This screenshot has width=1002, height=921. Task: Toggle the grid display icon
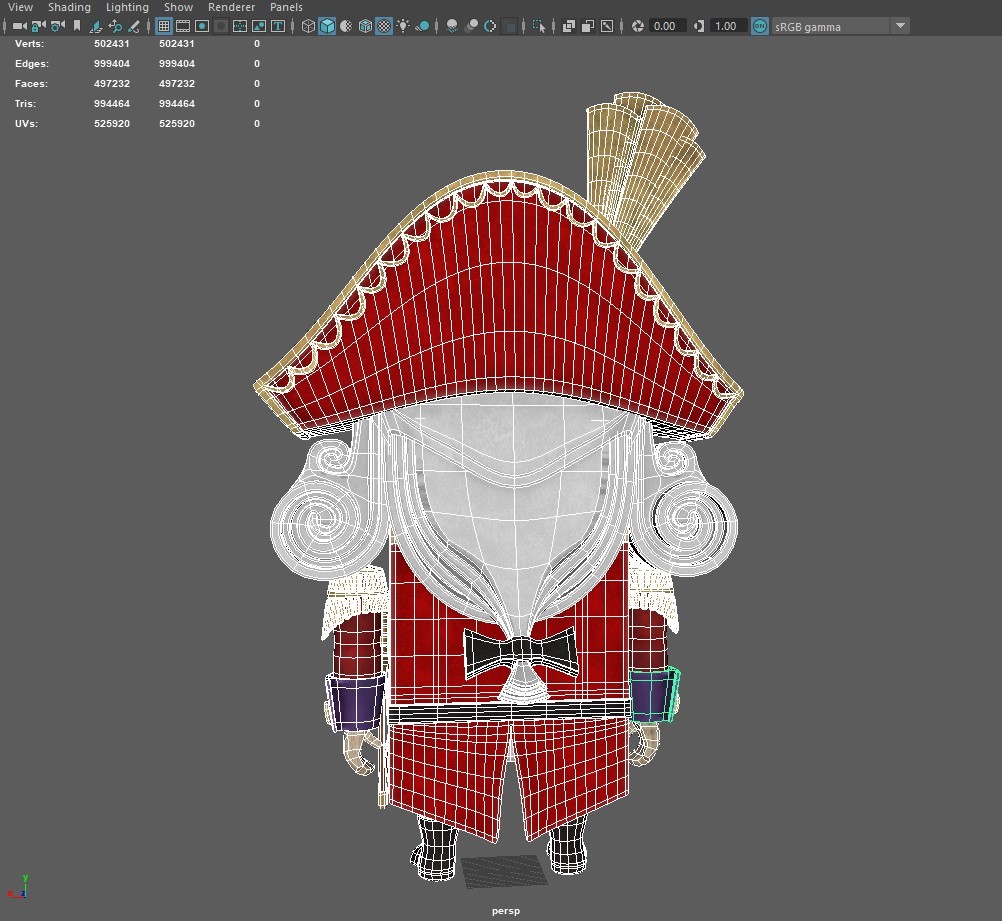[x=162, y=26]
